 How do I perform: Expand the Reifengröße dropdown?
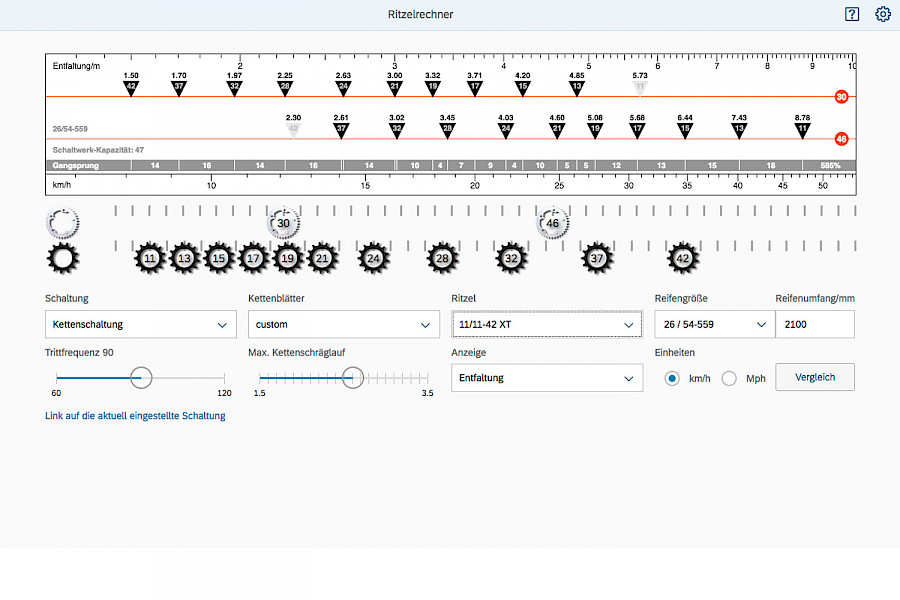(x=713, y=324)
